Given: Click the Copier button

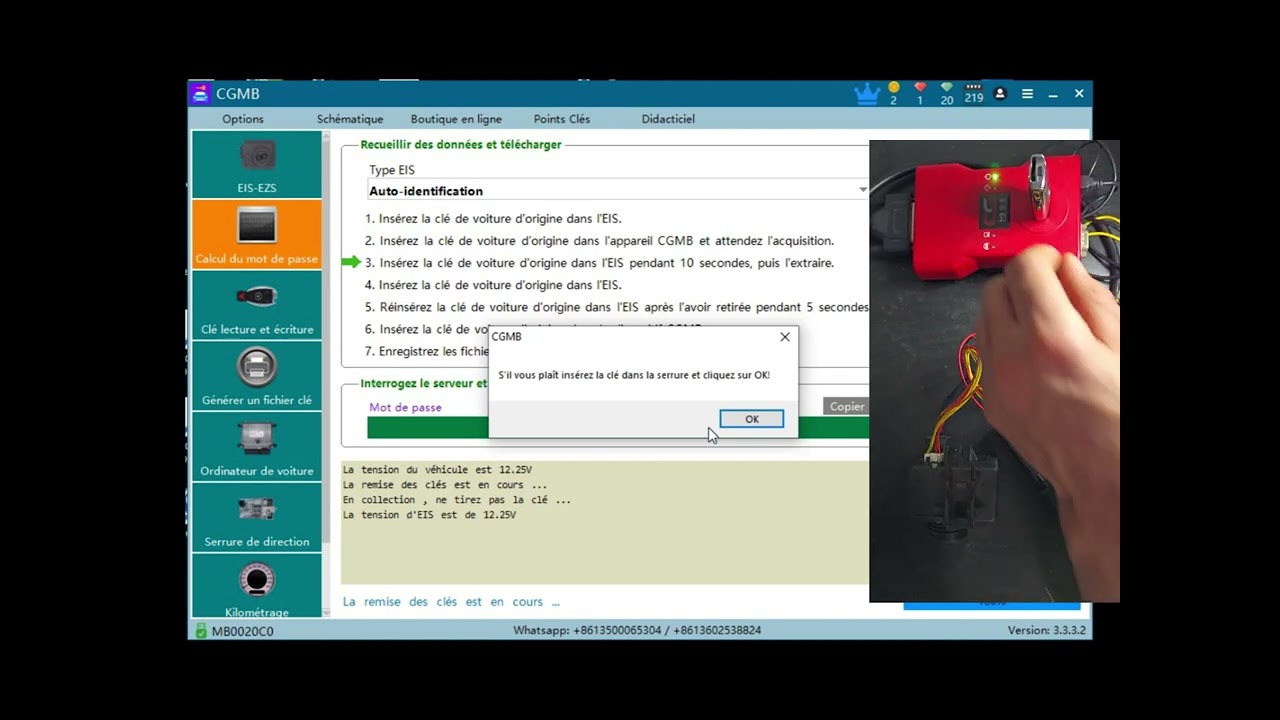Looking at the screenshot, I should pos(846,406).
